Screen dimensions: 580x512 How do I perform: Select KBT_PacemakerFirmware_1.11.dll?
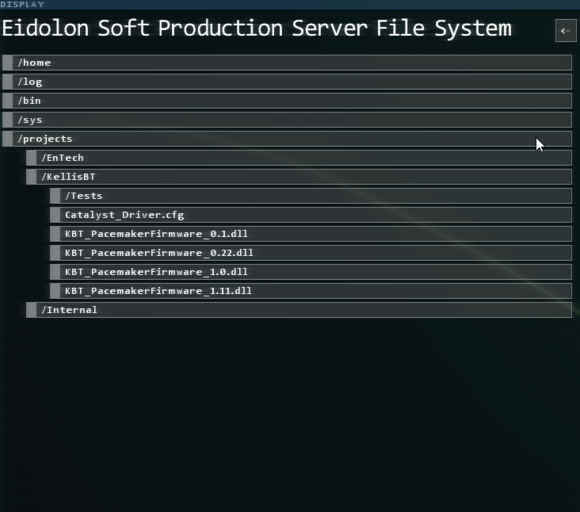pyautogui.click(x=311, y=291)
